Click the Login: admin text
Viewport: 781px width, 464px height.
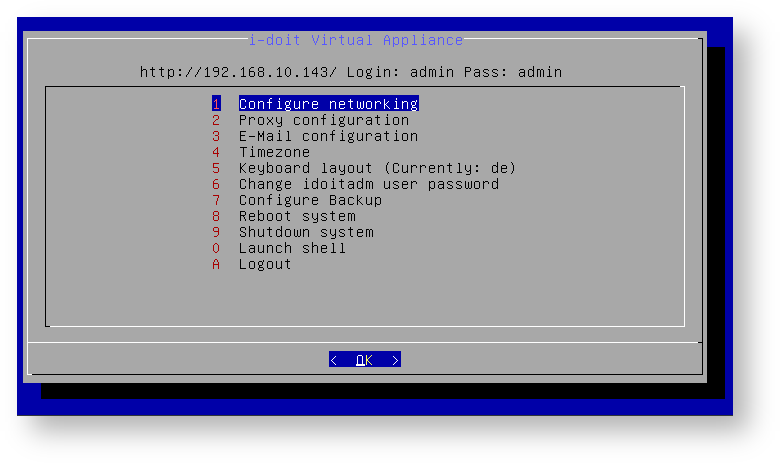pyautogui.click(x=400, y=72)
